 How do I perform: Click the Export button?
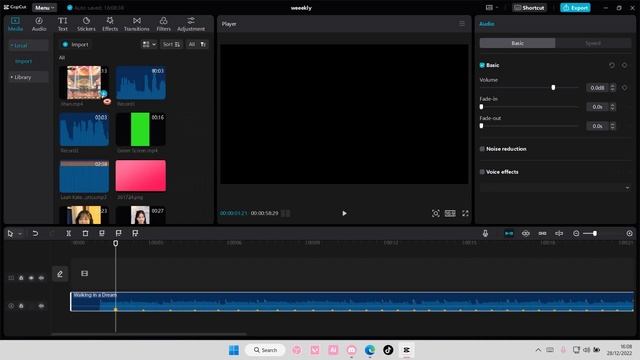tap(575, 8)
